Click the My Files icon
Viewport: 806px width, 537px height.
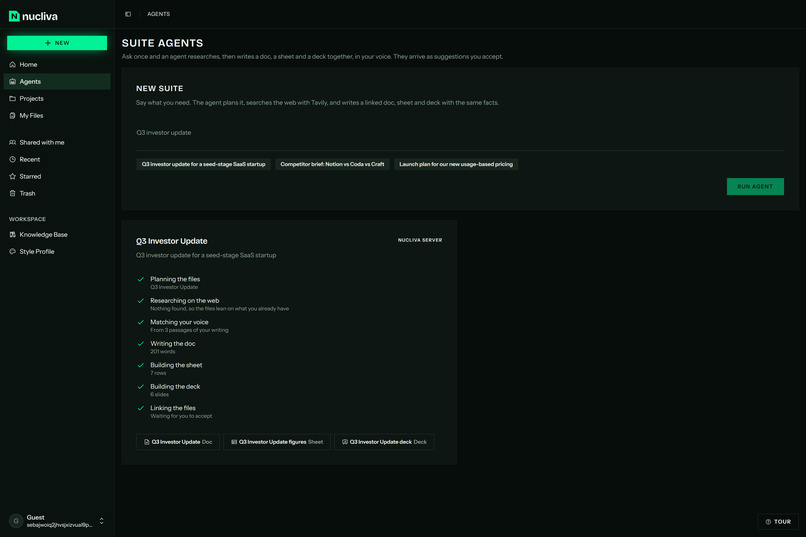[x=12, y=116]
